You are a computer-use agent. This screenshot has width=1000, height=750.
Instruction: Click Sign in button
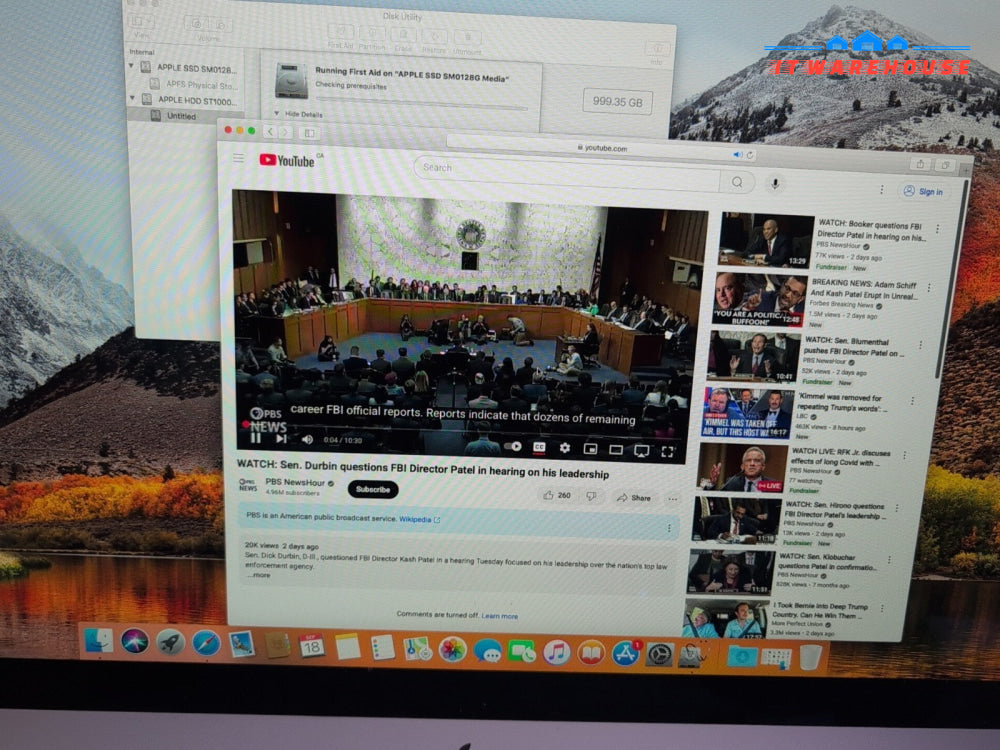[x=923, y=191]
